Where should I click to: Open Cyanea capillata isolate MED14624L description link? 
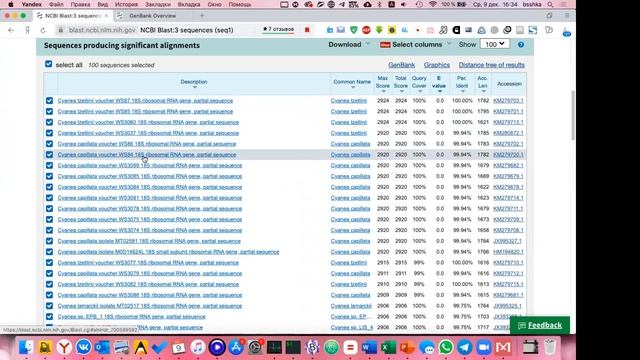click(168, 252)
